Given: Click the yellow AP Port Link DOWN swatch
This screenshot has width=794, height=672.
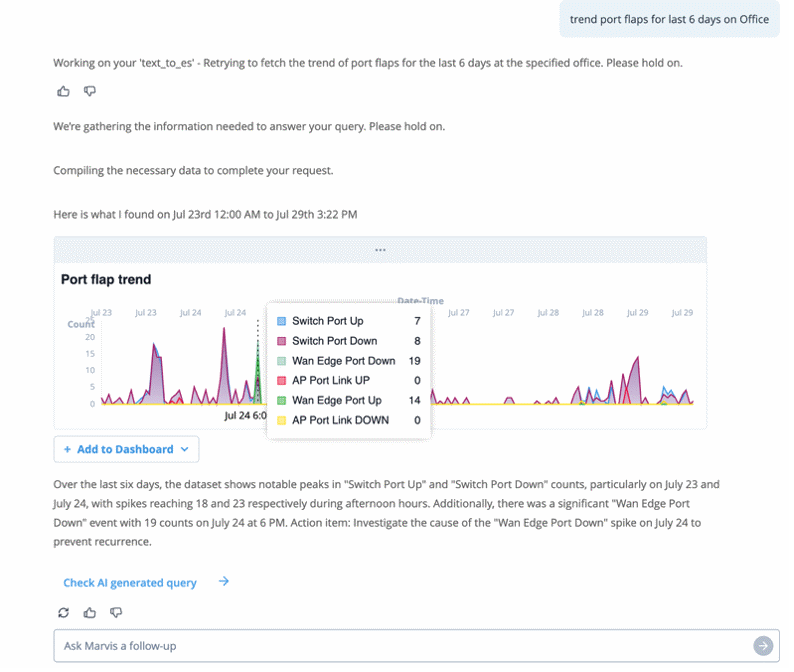Looking at the screenshot, I should pos(282,420).
